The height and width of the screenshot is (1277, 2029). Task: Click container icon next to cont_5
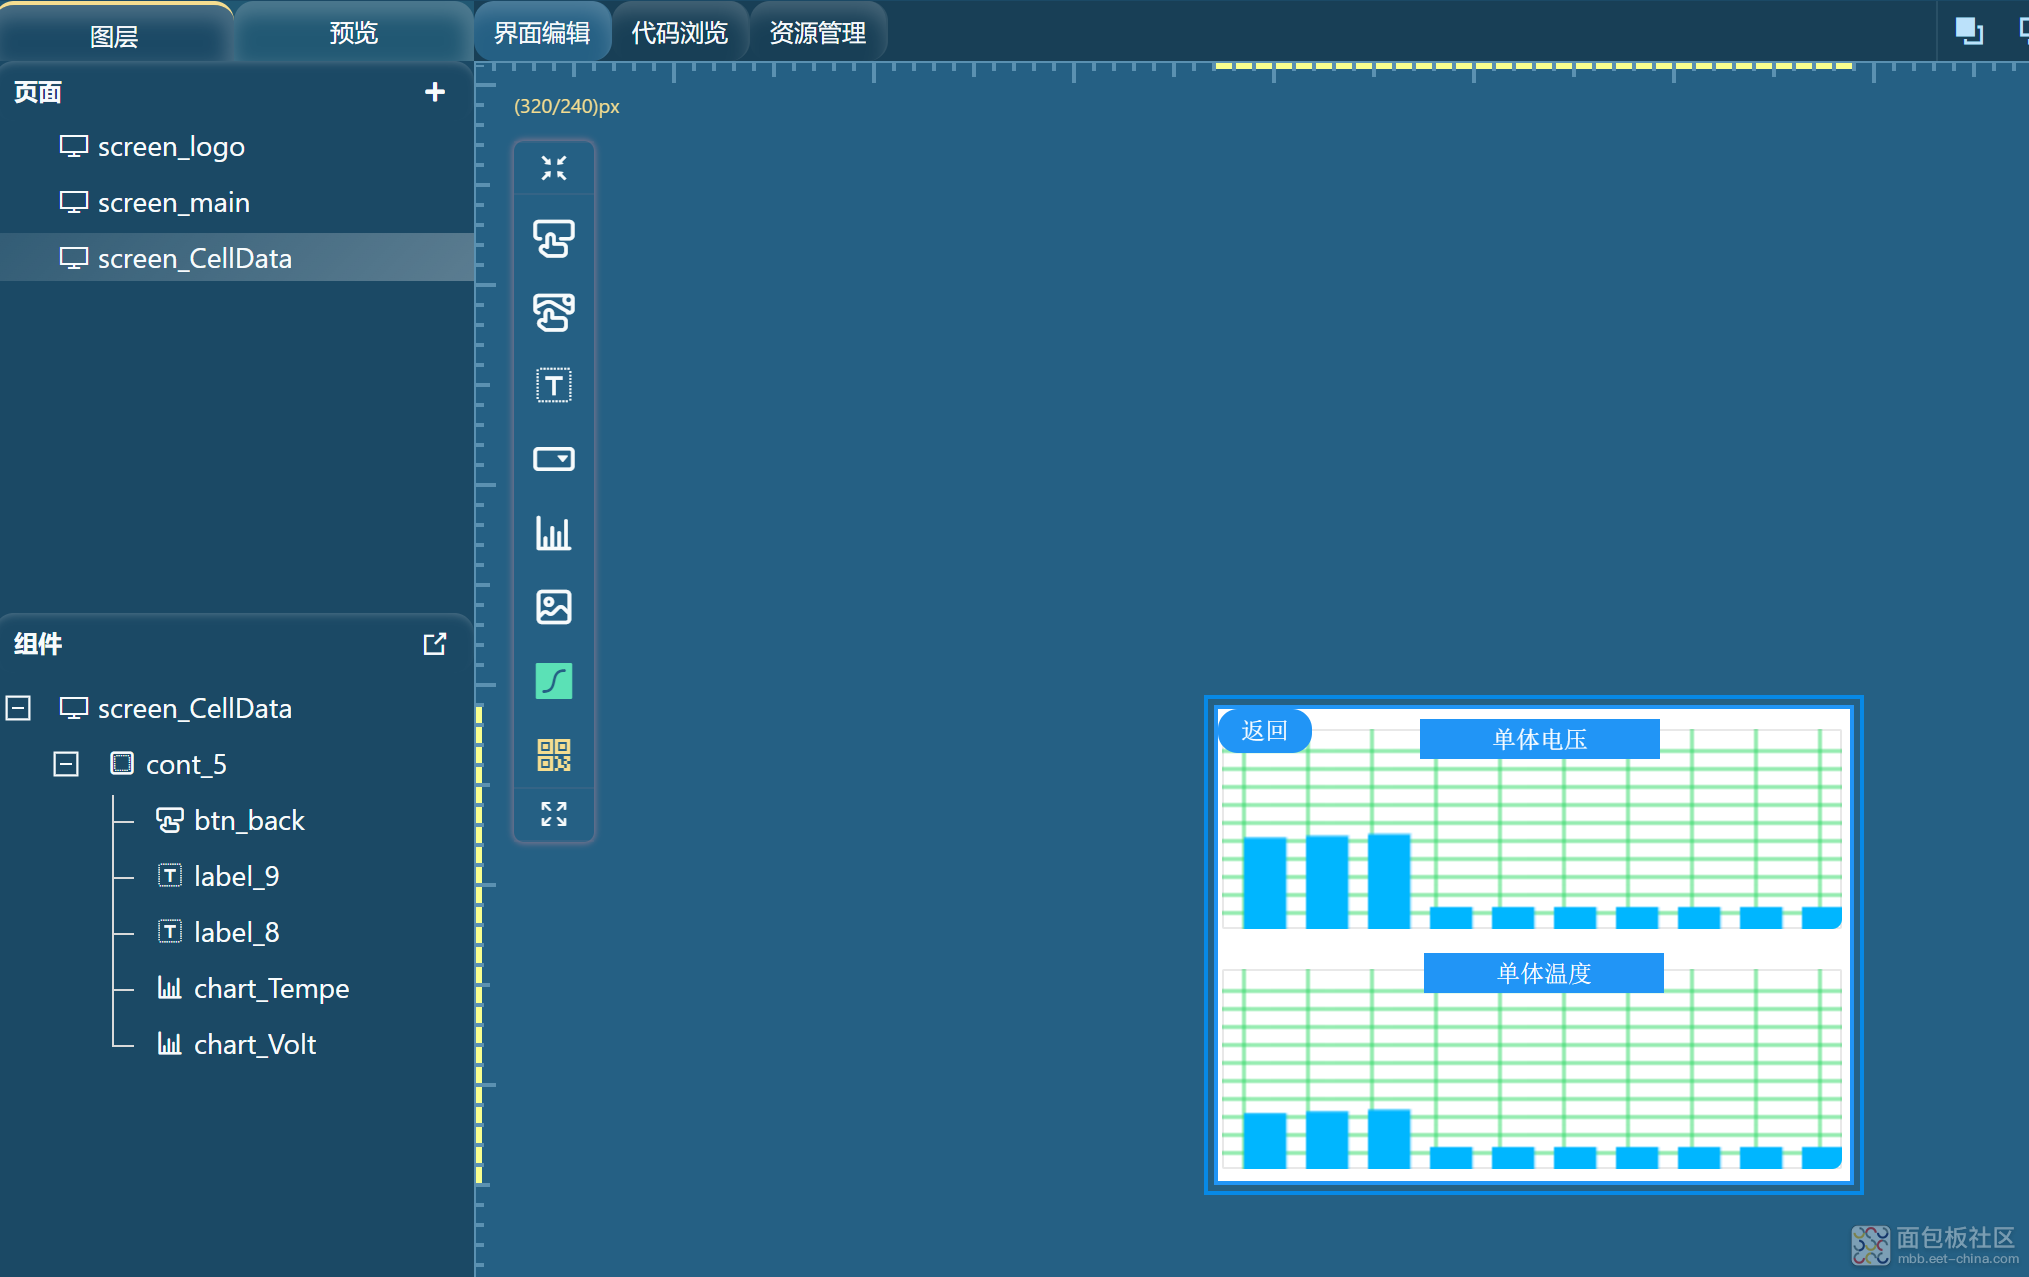(121, 764)
